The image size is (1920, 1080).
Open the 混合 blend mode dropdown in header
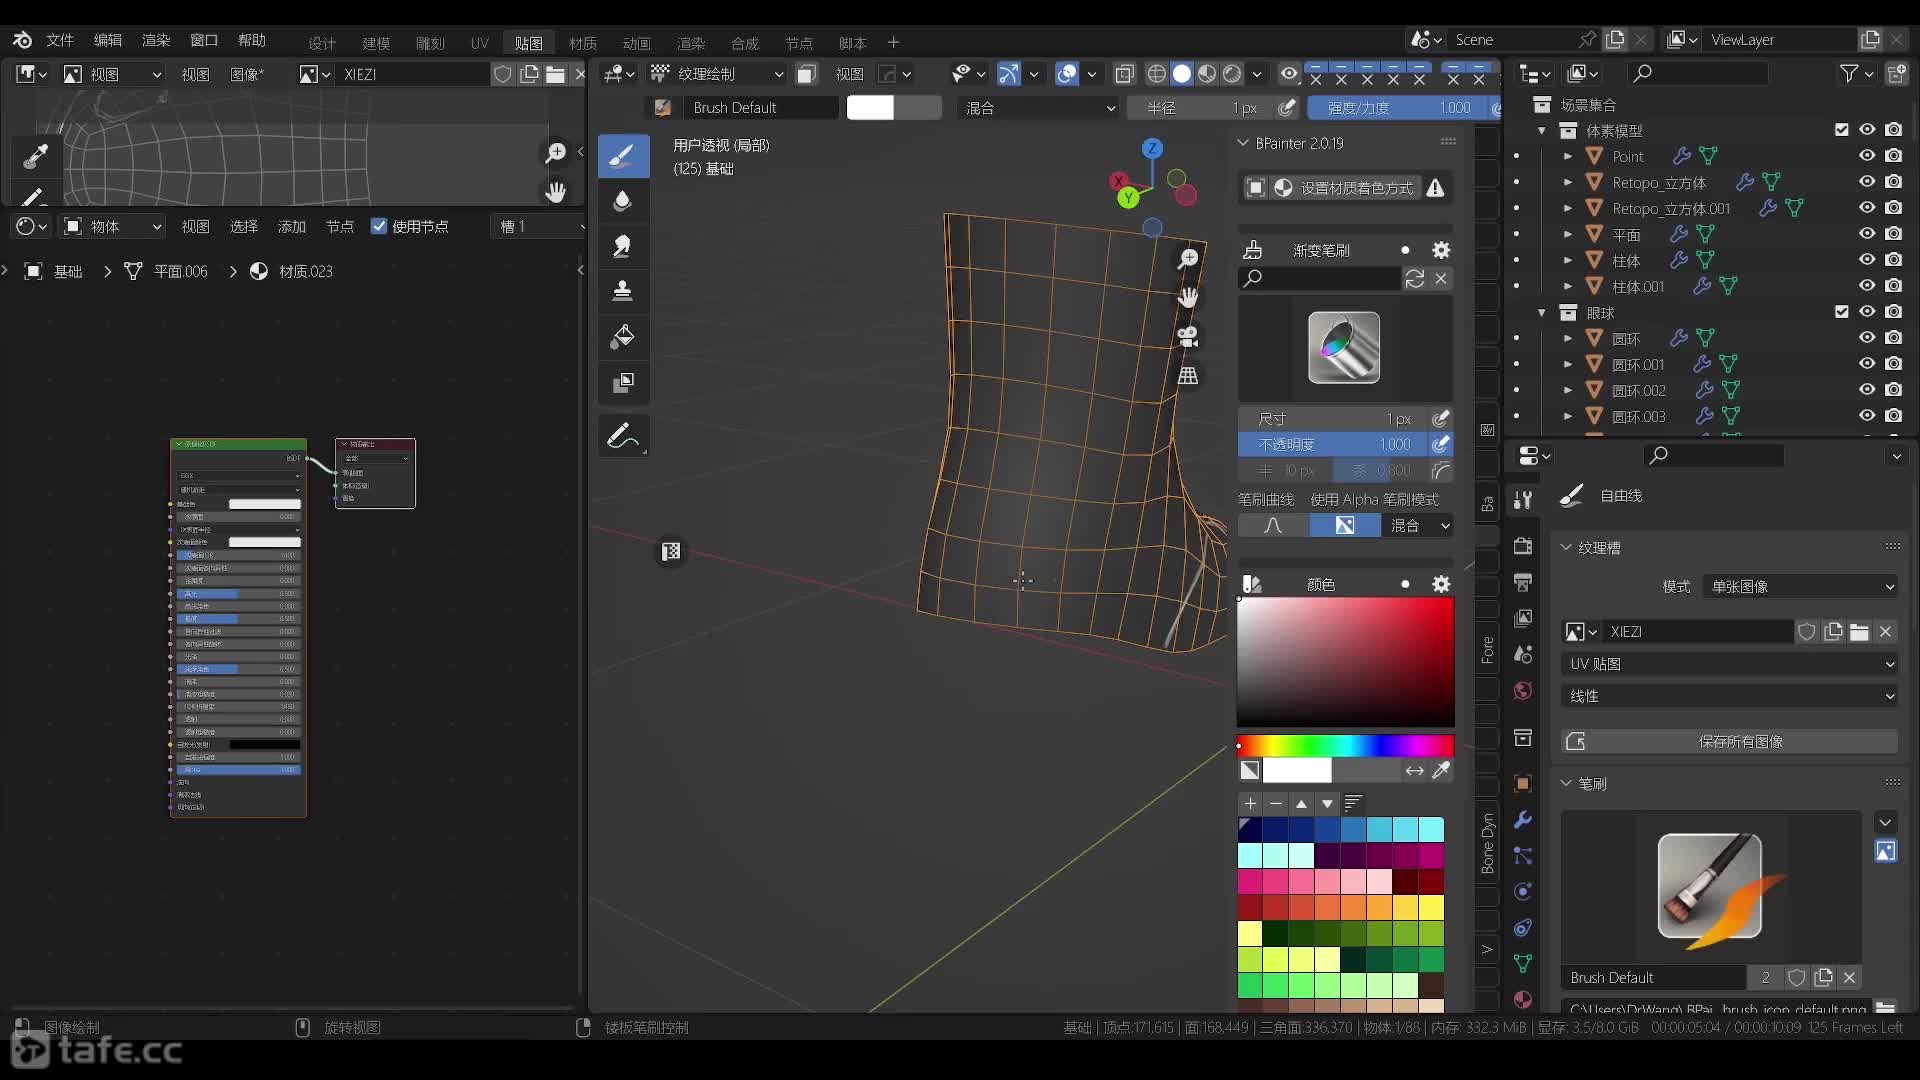pyautogui.click(x=1039, y=108)
